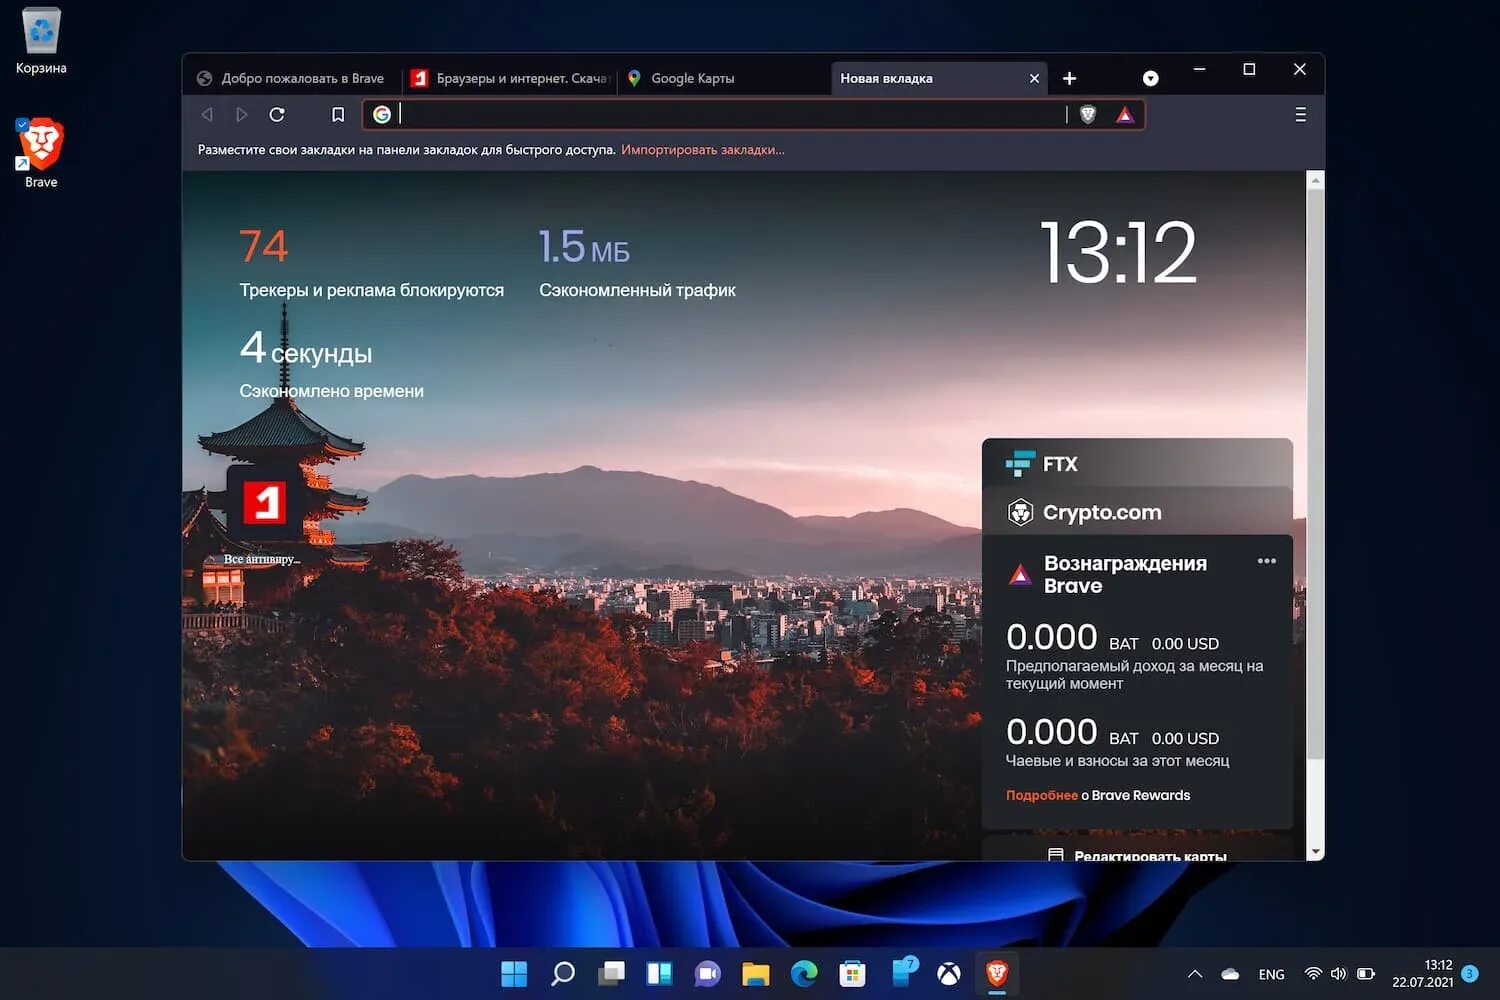Reload the current page
This screenshot has width=1500, height=1000.
(x=277, y=115)
